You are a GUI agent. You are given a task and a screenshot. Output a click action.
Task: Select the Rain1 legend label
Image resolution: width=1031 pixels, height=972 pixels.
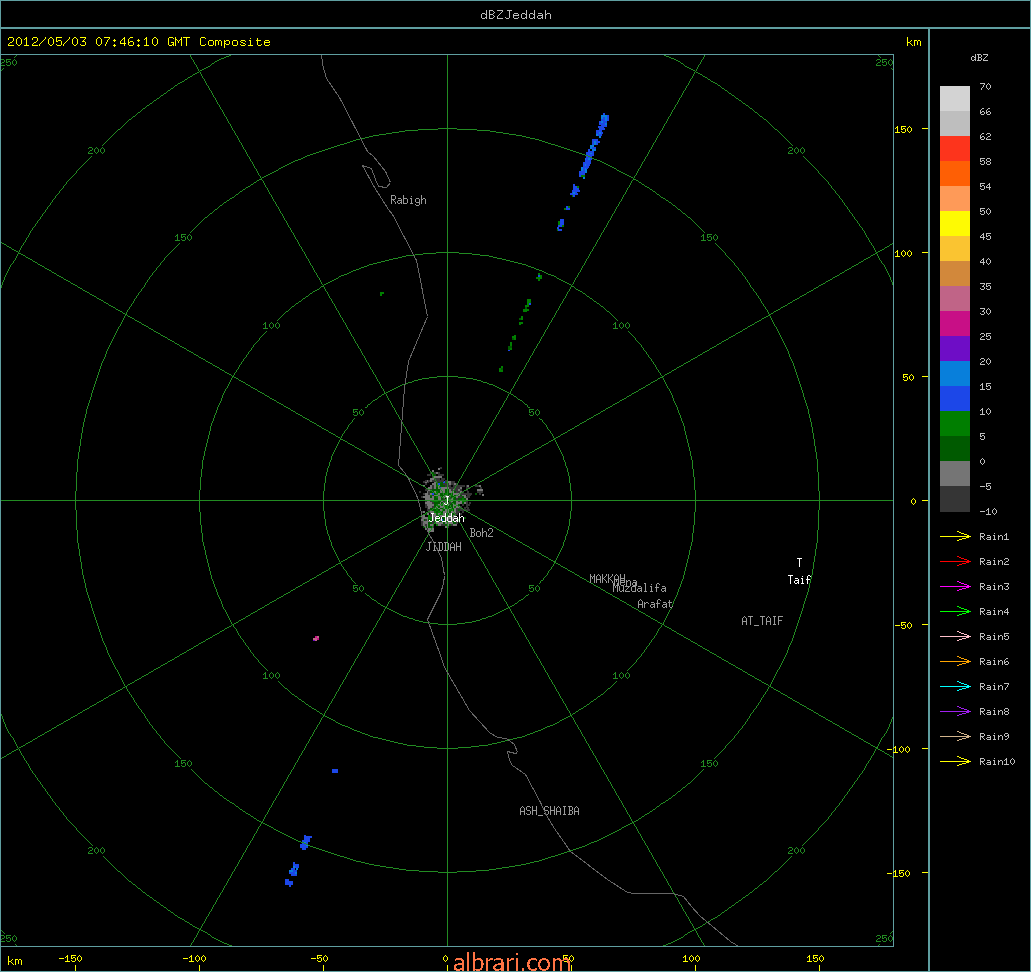(994, 537)
